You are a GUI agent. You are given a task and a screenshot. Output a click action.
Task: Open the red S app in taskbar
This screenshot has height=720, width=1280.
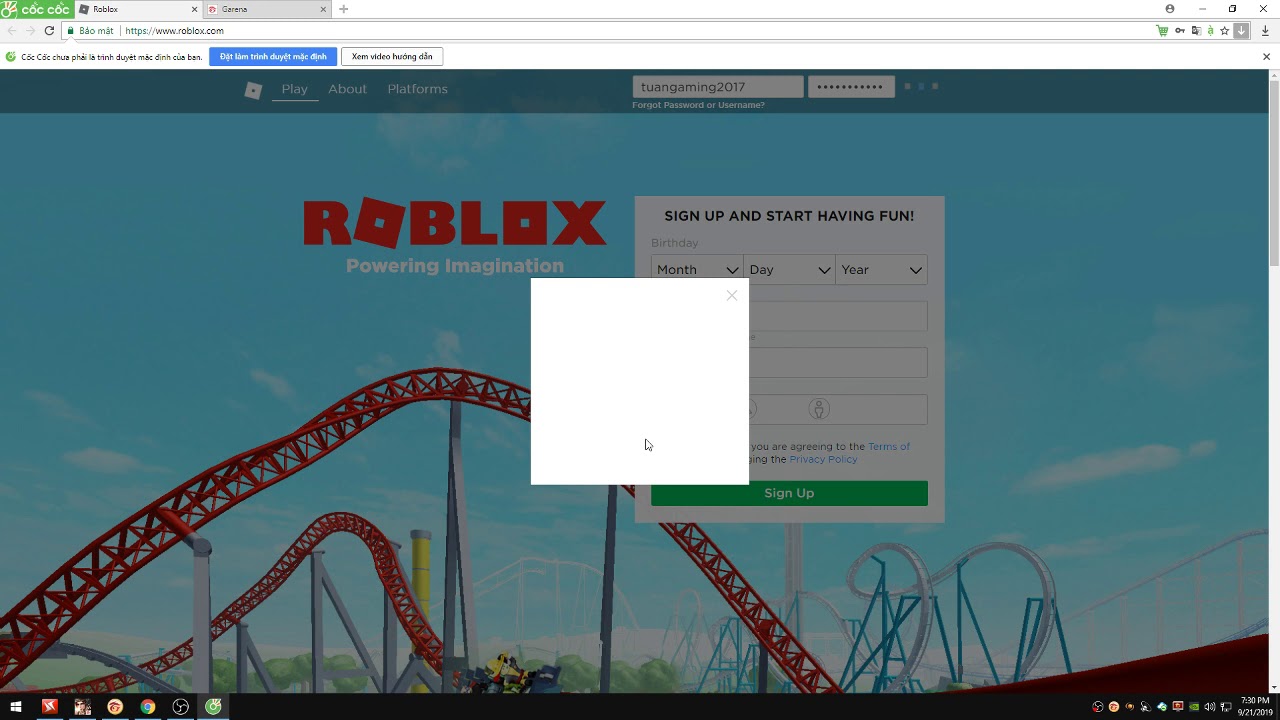(49, 707)
